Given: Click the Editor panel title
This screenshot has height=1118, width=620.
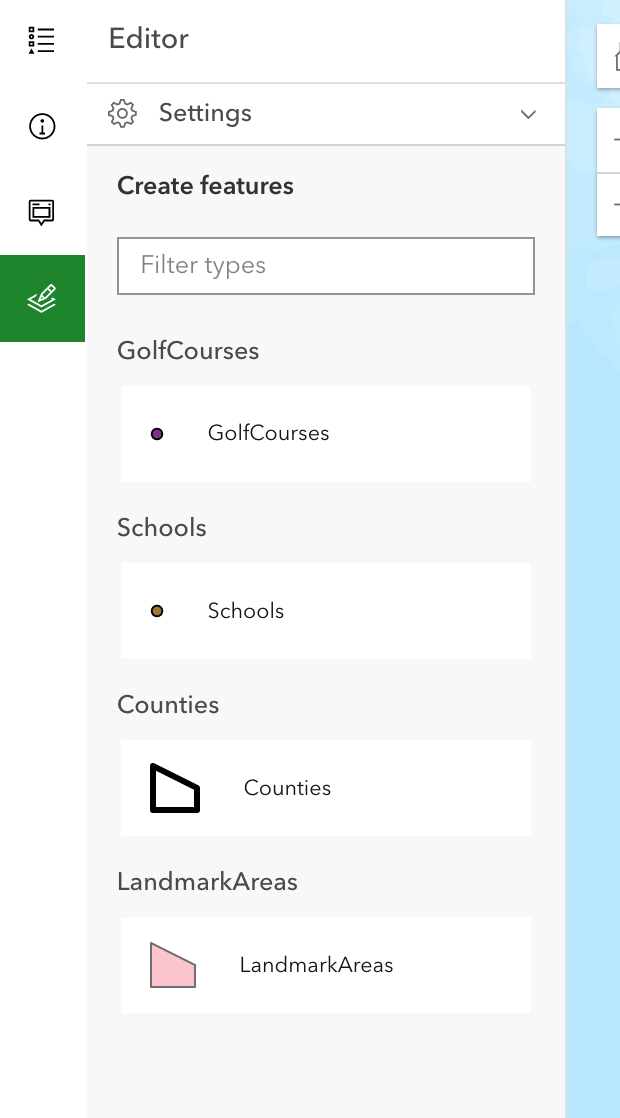Looking at the screenshot, I should 148,40.
